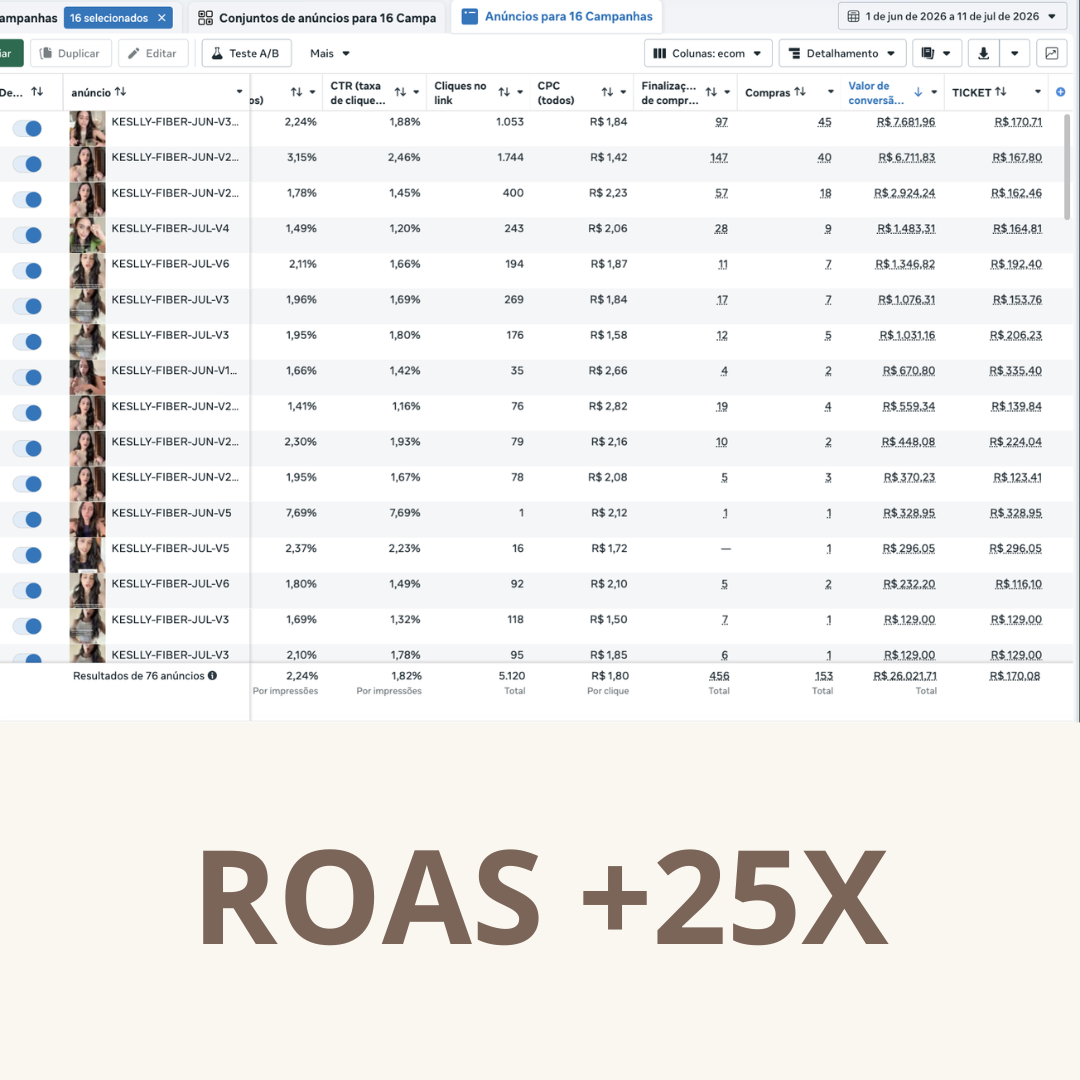
Task: Click CPC value R$ 2,82
Action: pyautogui.click(x=608, y=406)
